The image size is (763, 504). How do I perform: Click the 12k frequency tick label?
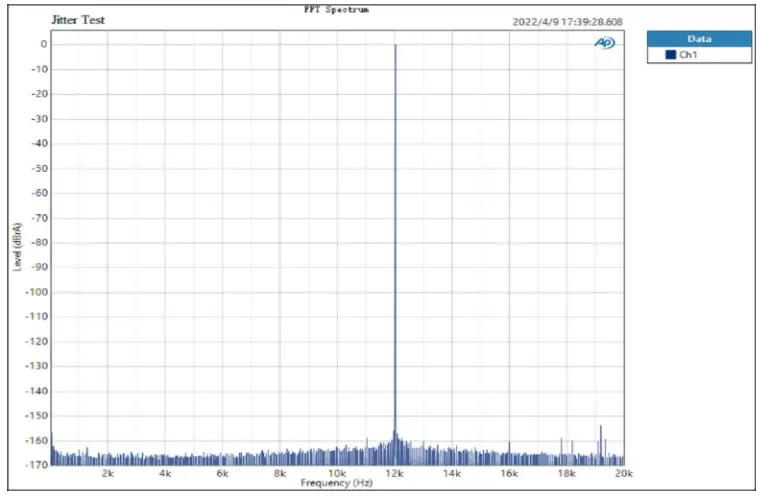coord(395,473)
